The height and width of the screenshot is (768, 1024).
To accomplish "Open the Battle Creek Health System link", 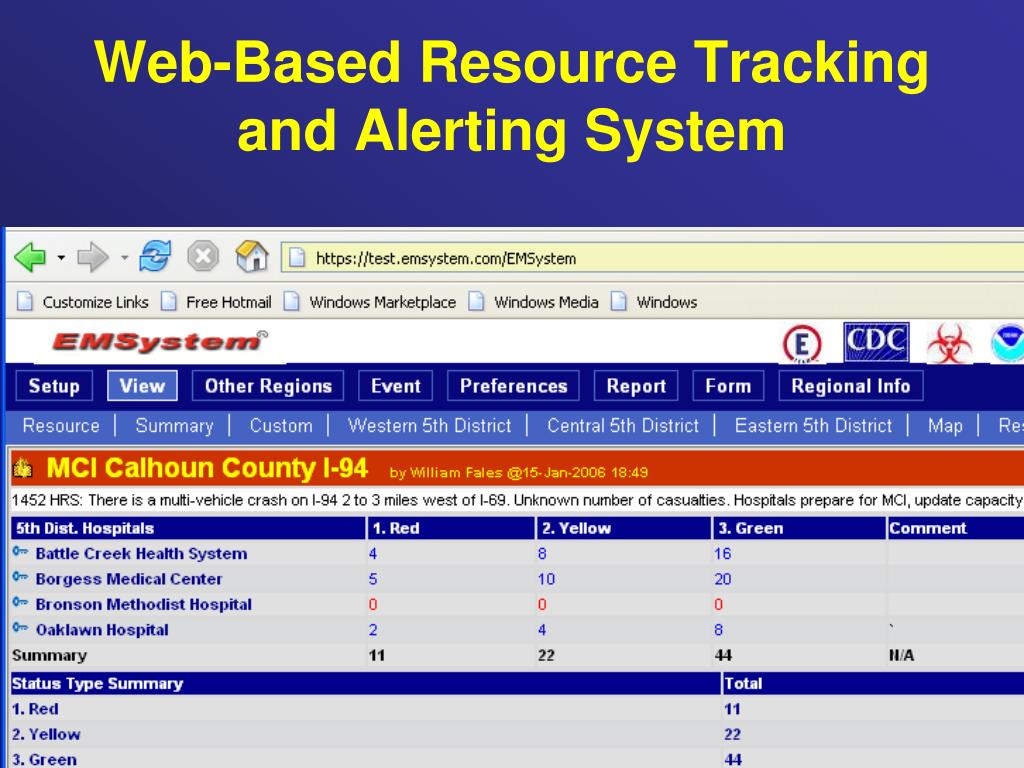I will tap(138, 553).
